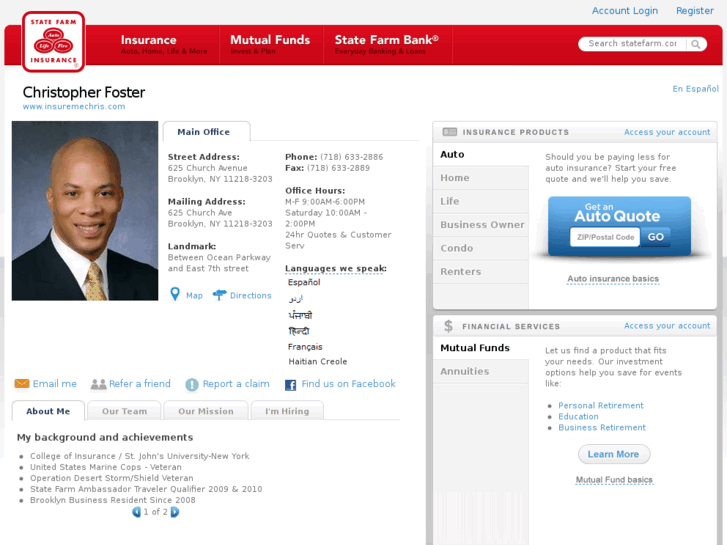Click the Directions signpost icon
The width and height of the screenshot is (727, 545).
pos(219,295)
